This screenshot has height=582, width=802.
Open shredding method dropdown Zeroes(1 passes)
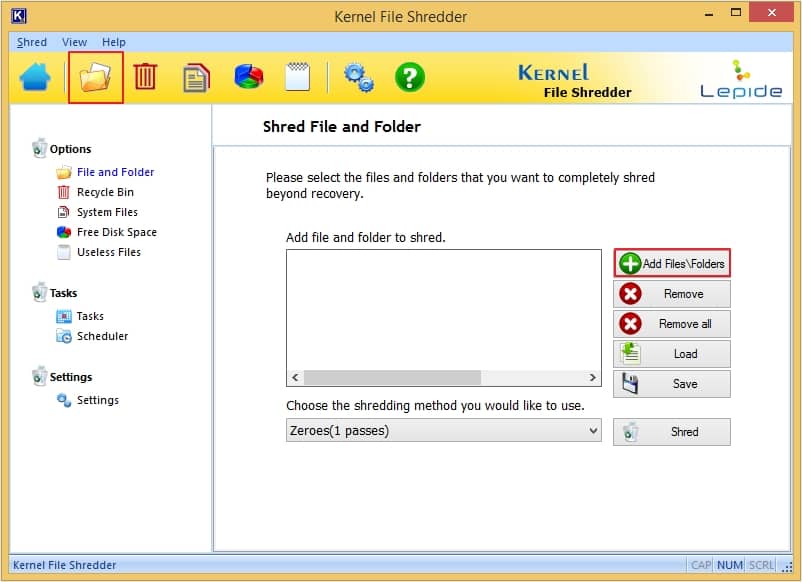(443, 431)
